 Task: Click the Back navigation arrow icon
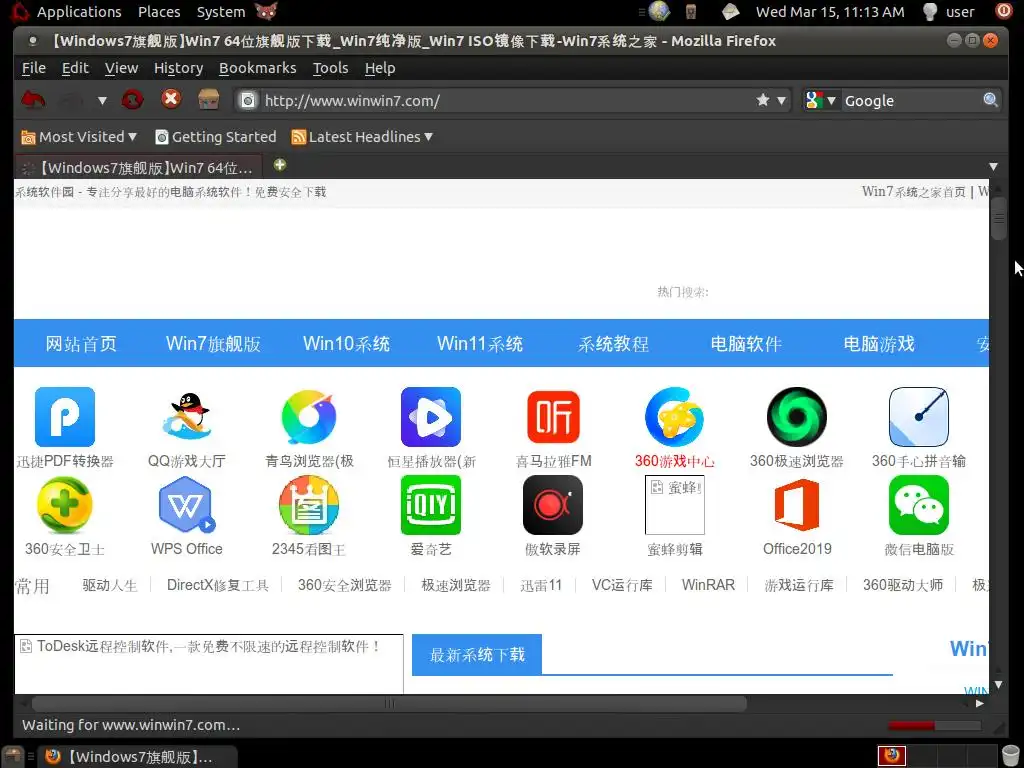(33, 100)
